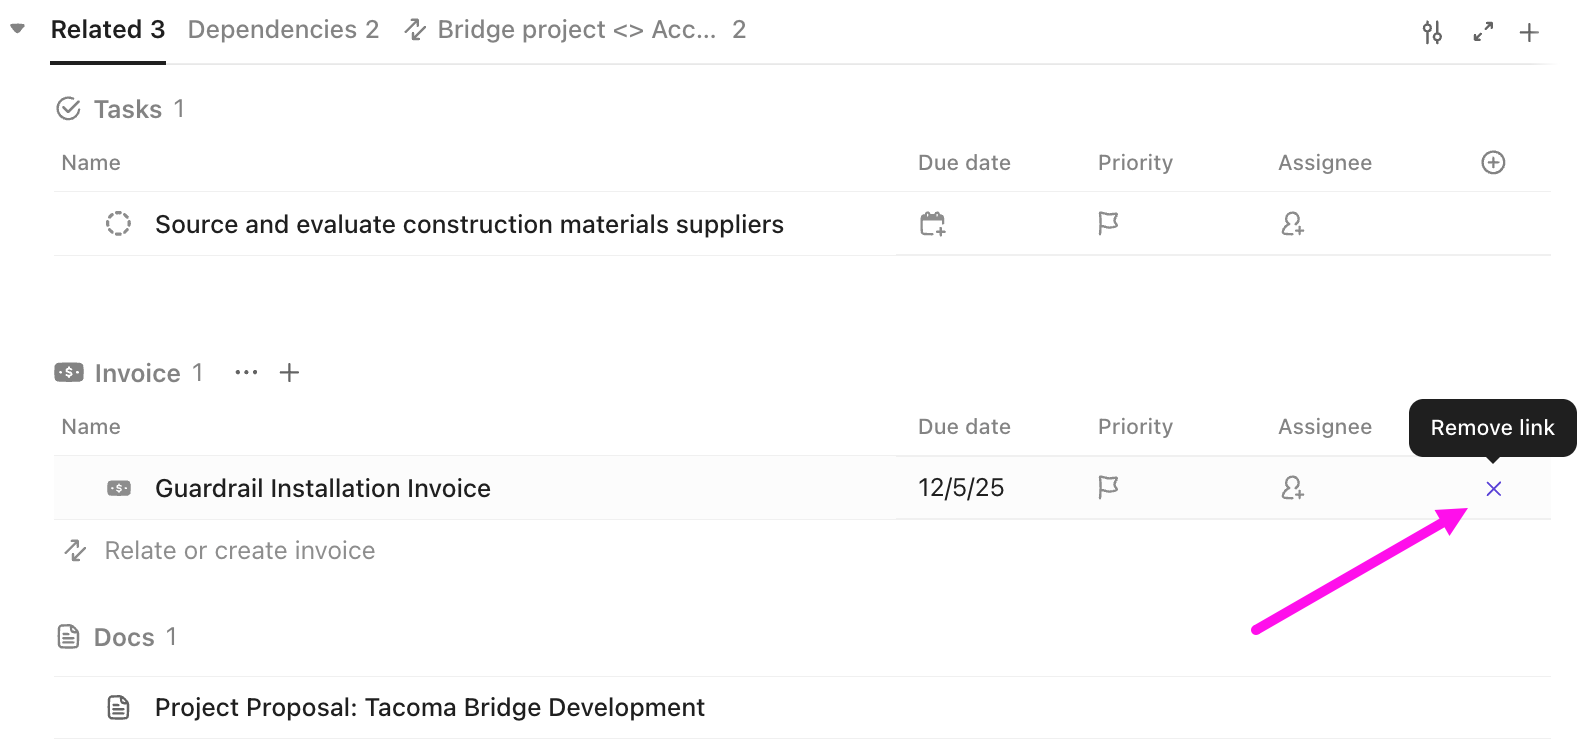Toggle the supplier task status circle
1584x748 pixels.
click(118, 223)
